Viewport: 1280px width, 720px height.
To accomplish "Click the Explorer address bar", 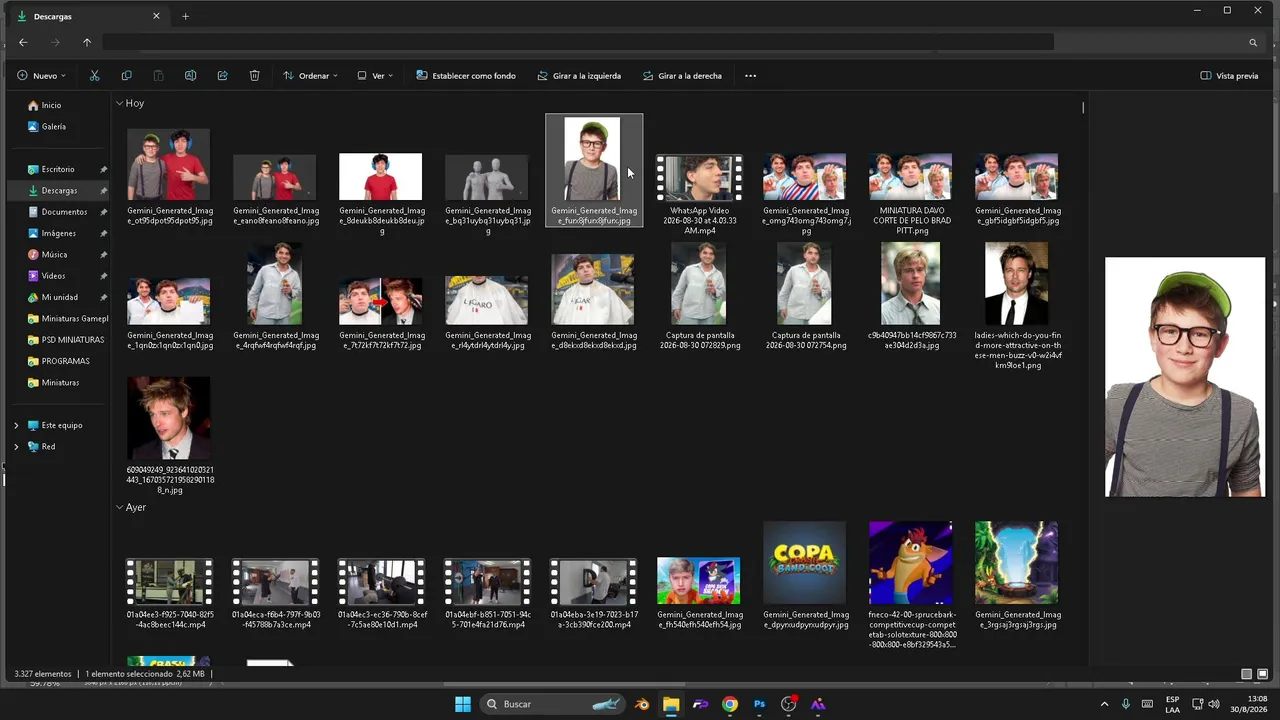I will pyautogui.click(x=578, y=42).
